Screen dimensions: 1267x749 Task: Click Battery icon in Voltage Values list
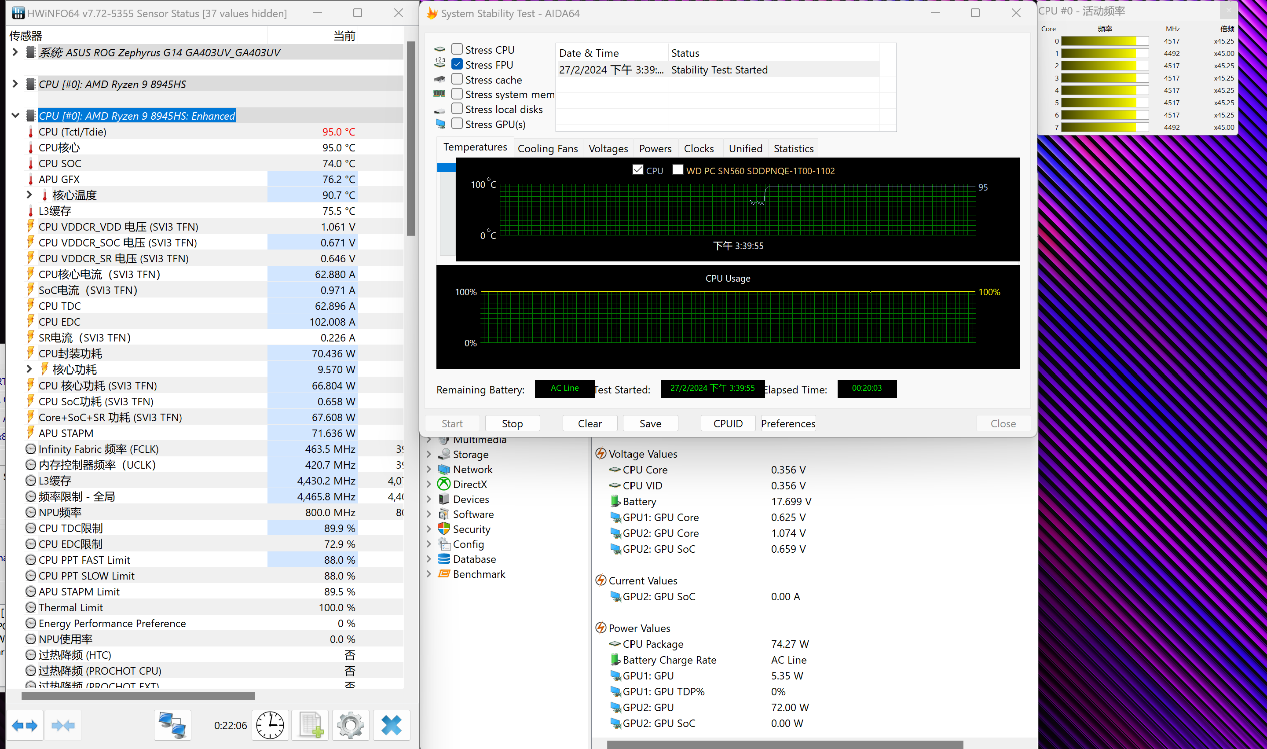click(614, 501)
